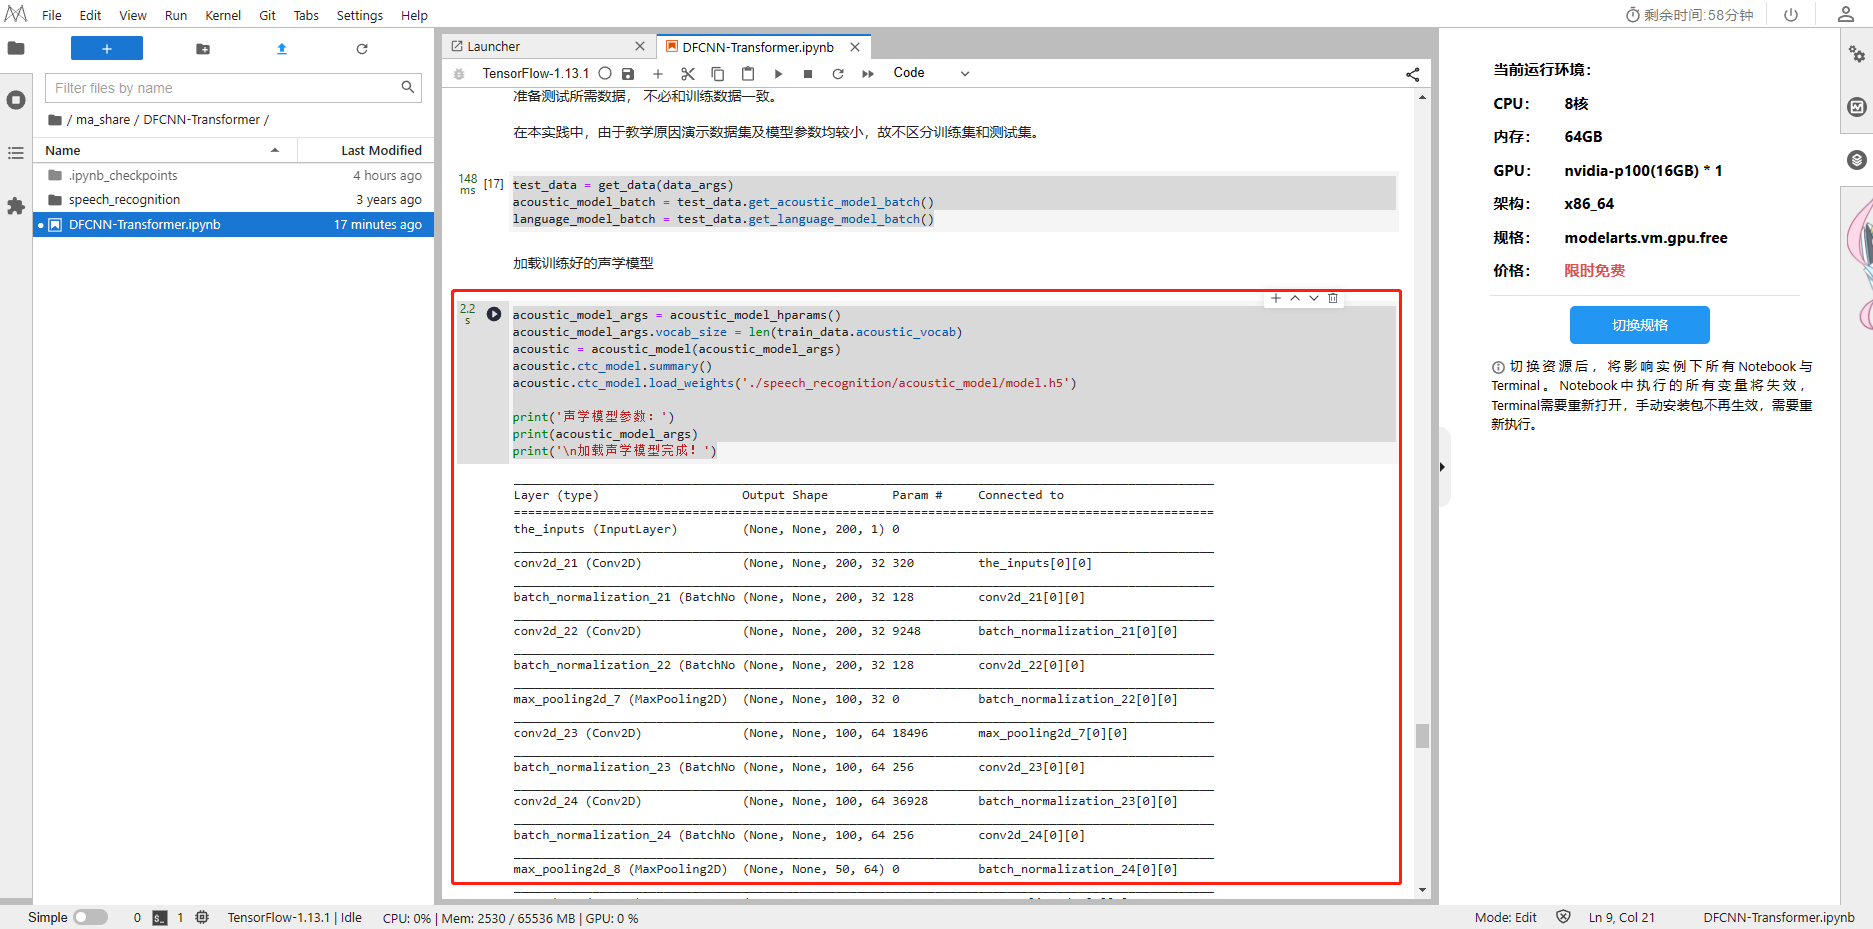
Task: Open the Kernel menu
Action: (x=223, y=15)
